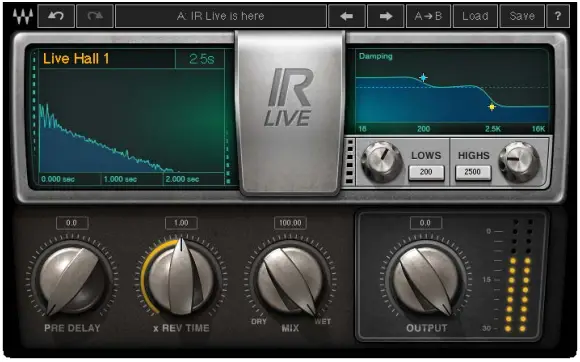Select the cyan low damping point on graph
This screenshot has width=580, height=362.
[x=424, y=78]
